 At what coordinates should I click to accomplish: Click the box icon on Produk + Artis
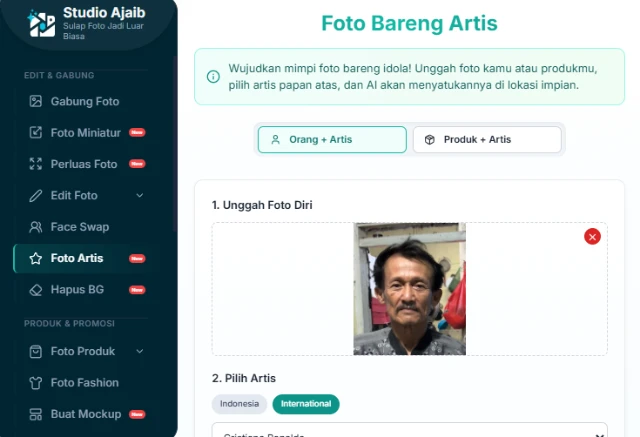(x=429, y=140)
